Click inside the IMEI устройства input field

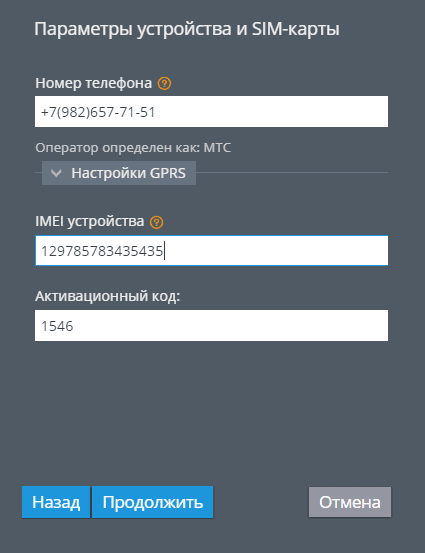(x=211, y=251)
